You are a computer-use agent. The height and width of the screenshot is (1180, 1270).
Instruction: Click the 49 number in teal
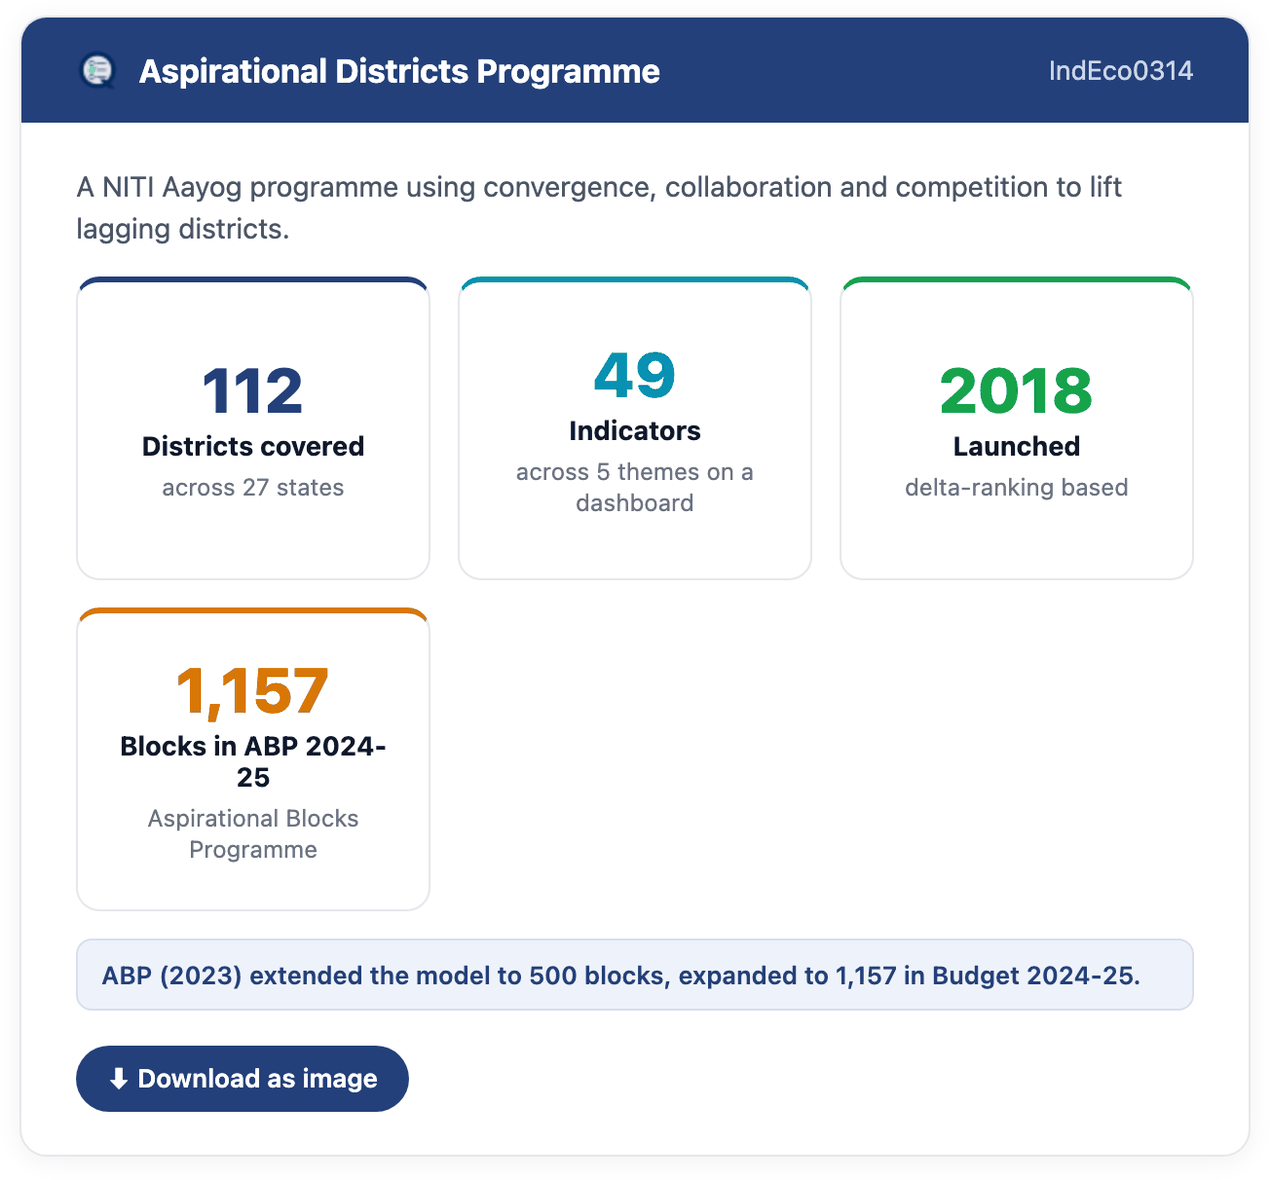[x=635, y=375]
